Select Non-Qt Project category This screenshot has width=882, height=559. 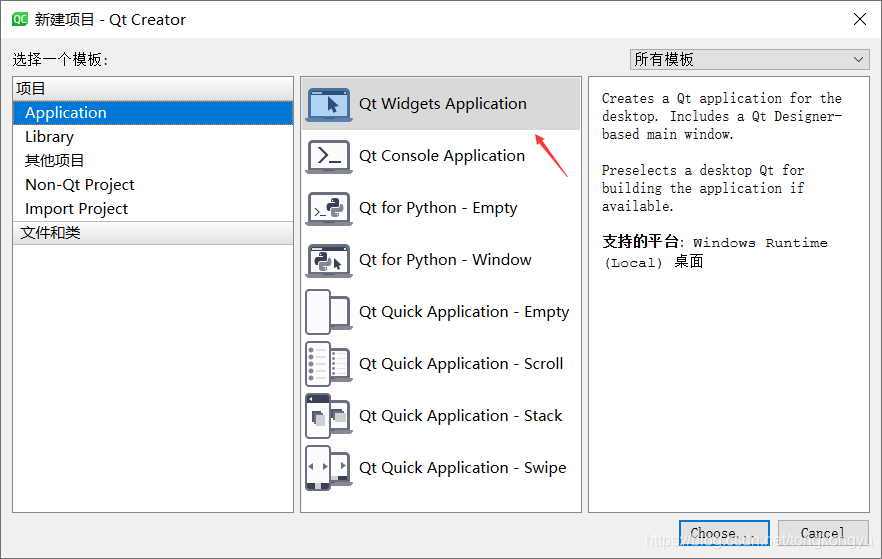(153, 184)
